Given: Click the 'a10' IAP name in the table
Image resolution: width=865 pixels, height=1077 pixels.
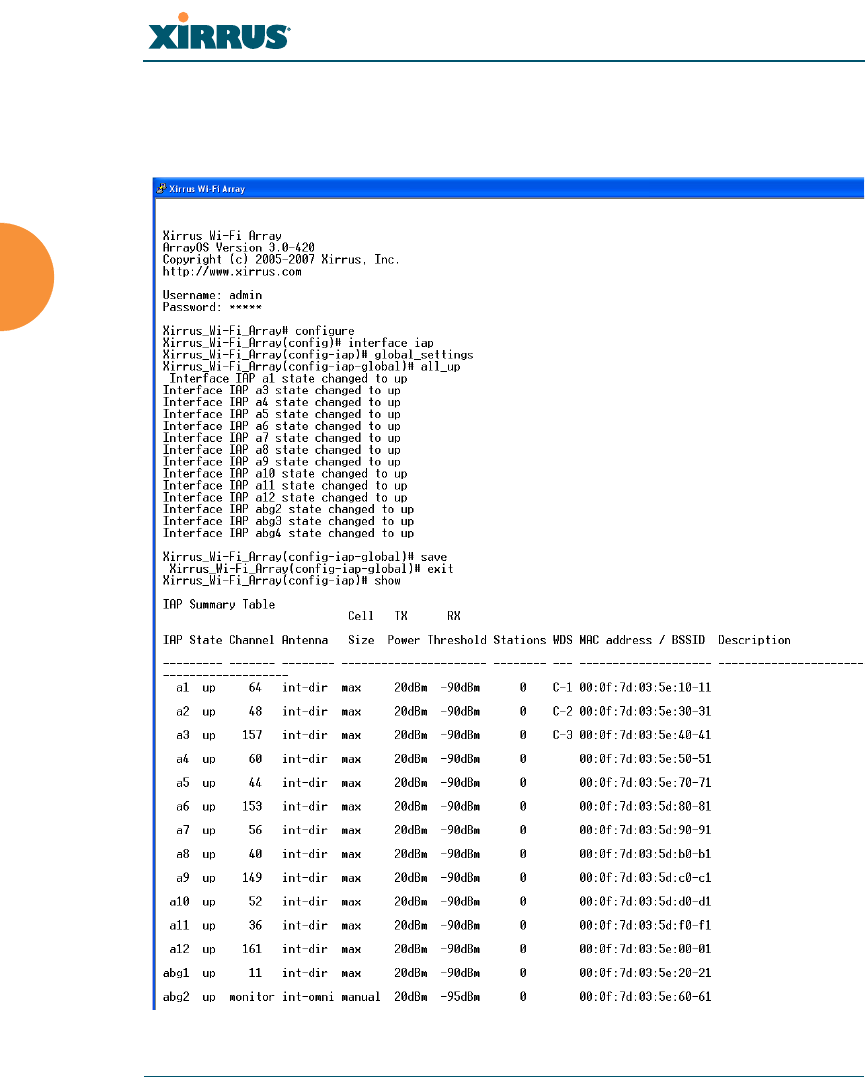Looking at the screenshot, I should click(x=179, y=902).
